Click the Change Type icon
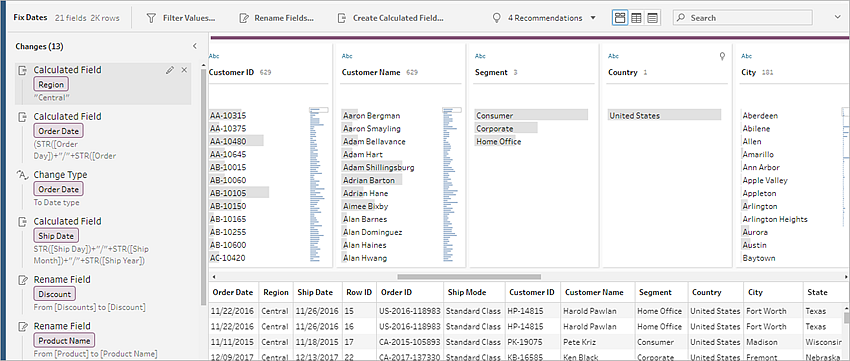Screen dimensions: 850x361 (22, 175)
